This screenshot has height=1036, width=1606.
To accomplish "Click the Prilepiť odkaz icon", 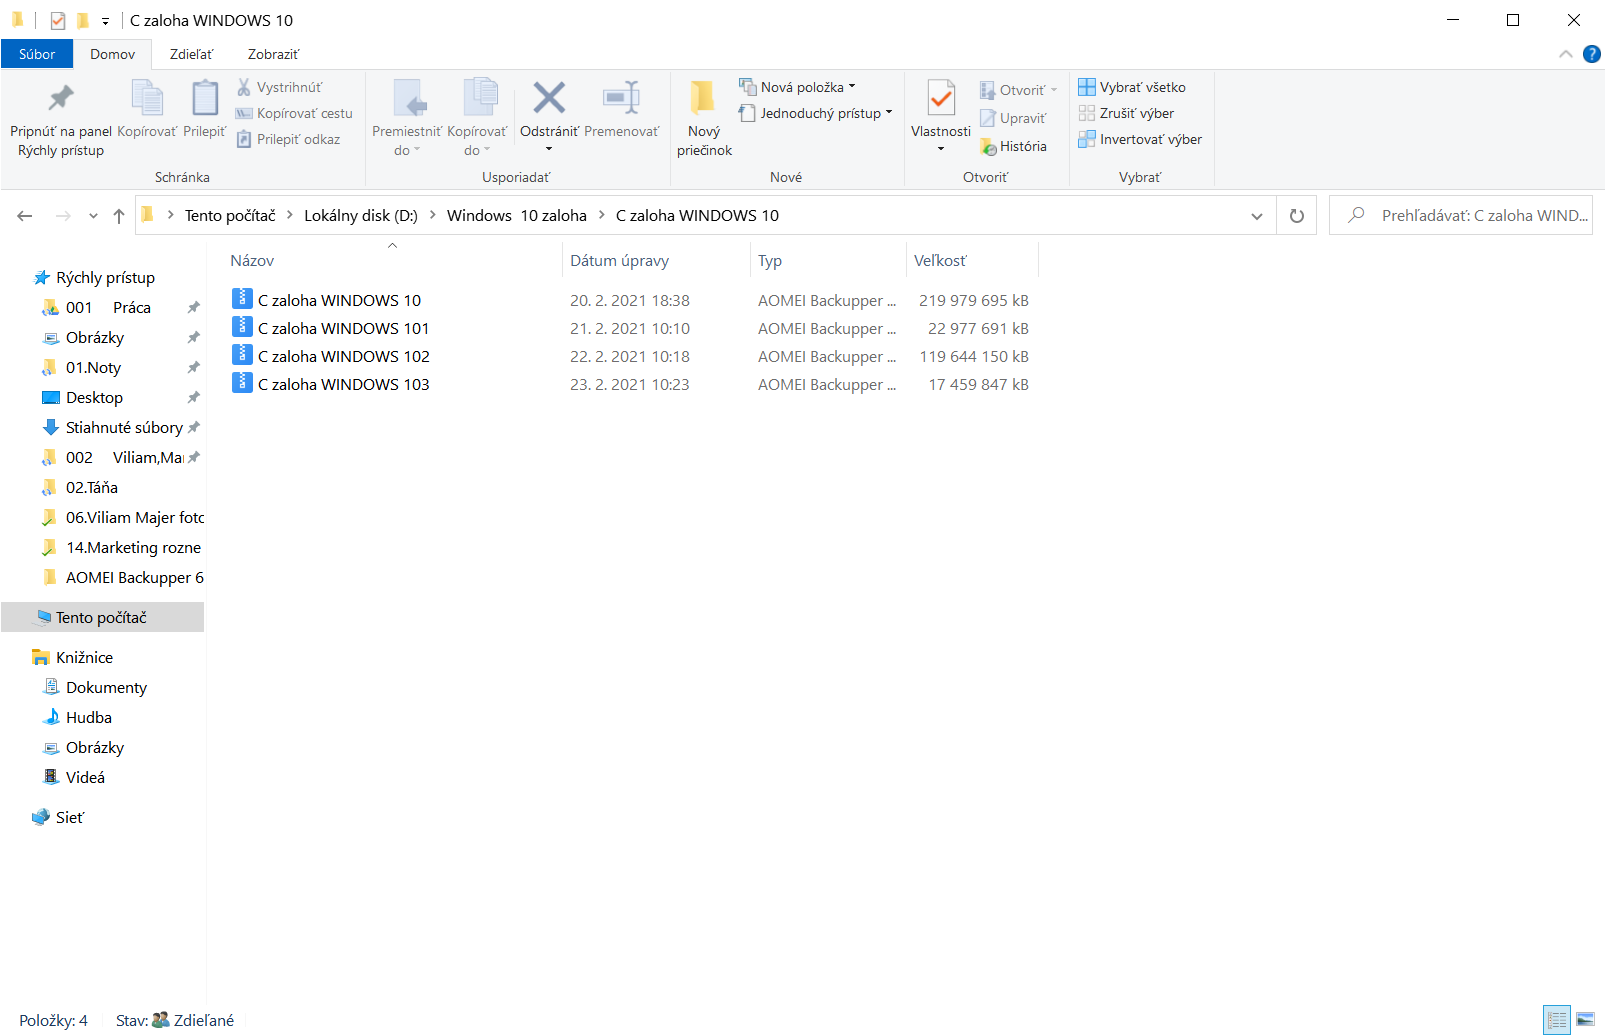I will pyautogui.click(x=244, y=139).
